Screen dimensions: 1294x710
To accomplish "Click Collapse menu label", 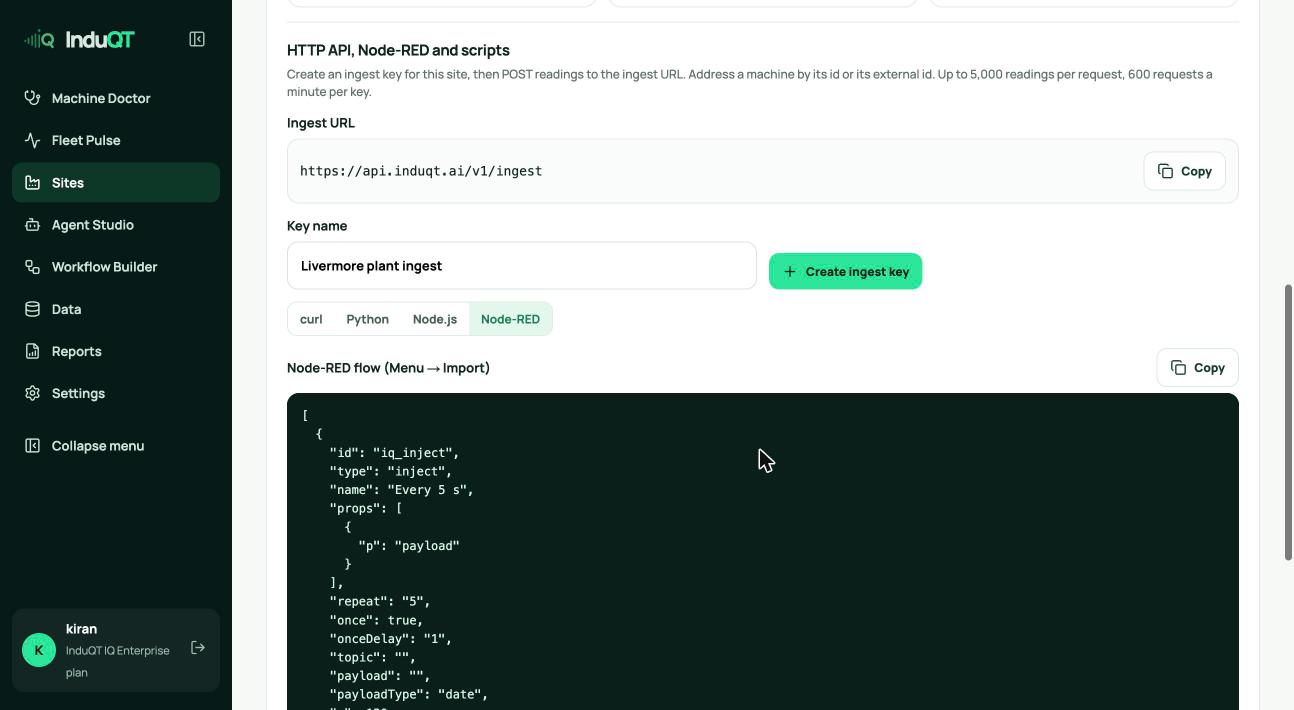I will (98, 446).
